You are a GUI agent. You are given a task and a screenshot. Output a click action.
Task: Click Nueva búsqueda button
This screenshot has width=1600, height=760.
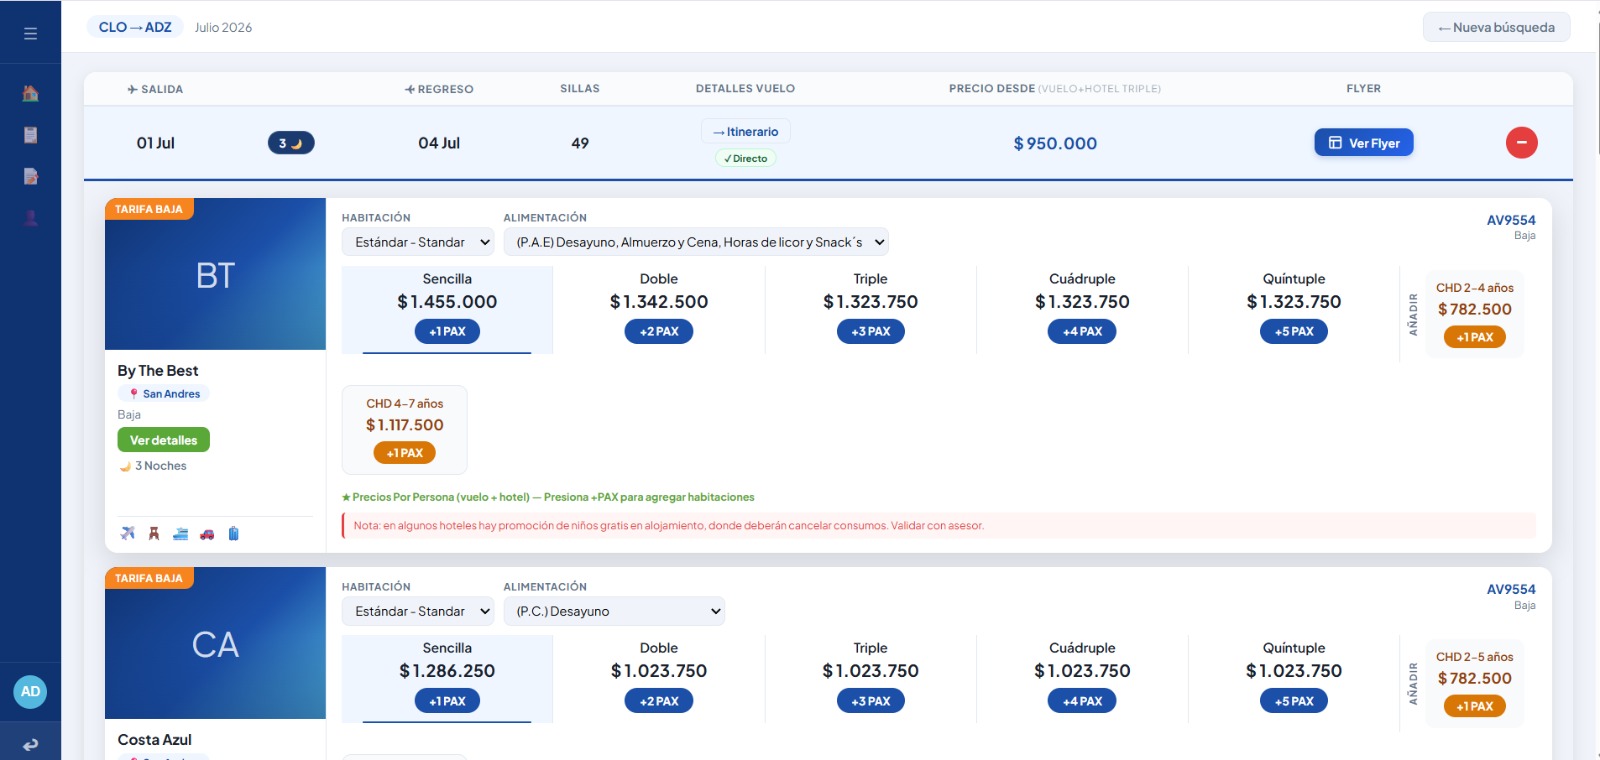pos(1496,28)
